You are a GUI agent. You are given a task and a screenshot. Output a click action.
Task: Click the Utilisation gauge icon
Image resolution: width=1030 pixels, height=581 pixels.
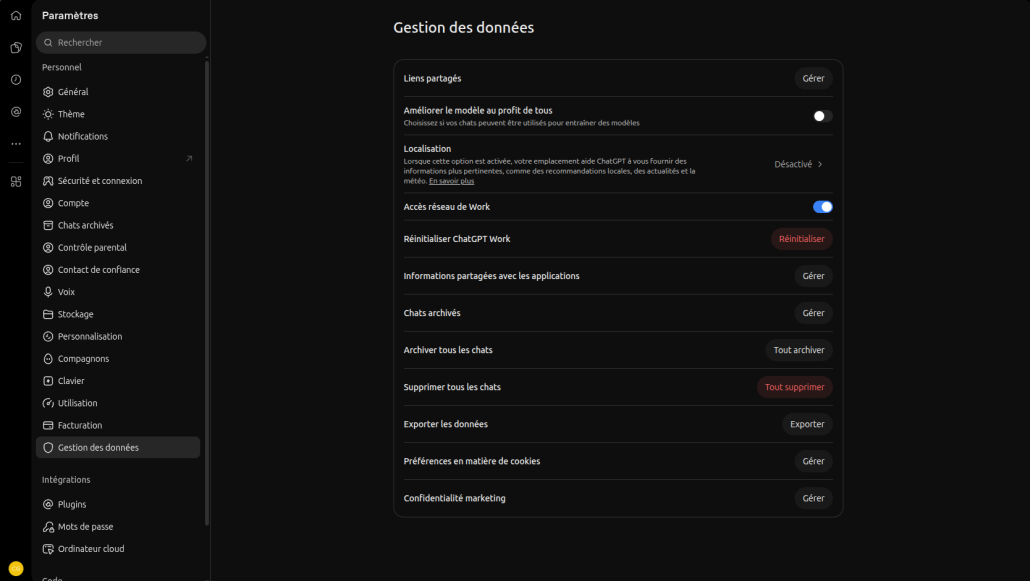(48, 403)
